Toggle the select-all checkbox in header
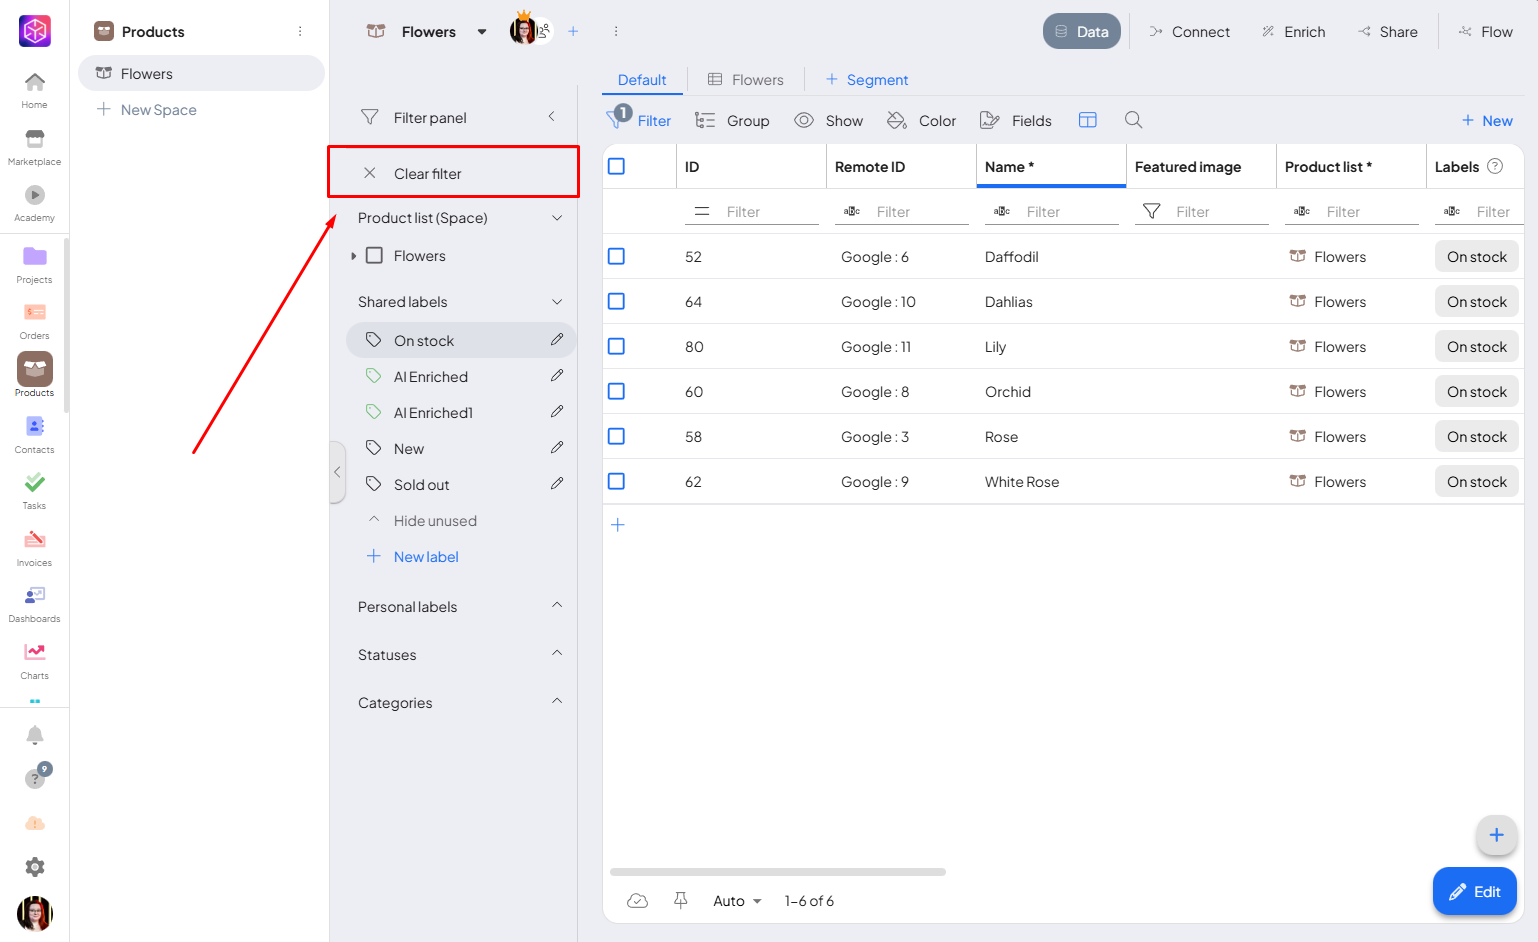Image resolution: width=1538 pixels, height=942 pixels. coord(617,167)
